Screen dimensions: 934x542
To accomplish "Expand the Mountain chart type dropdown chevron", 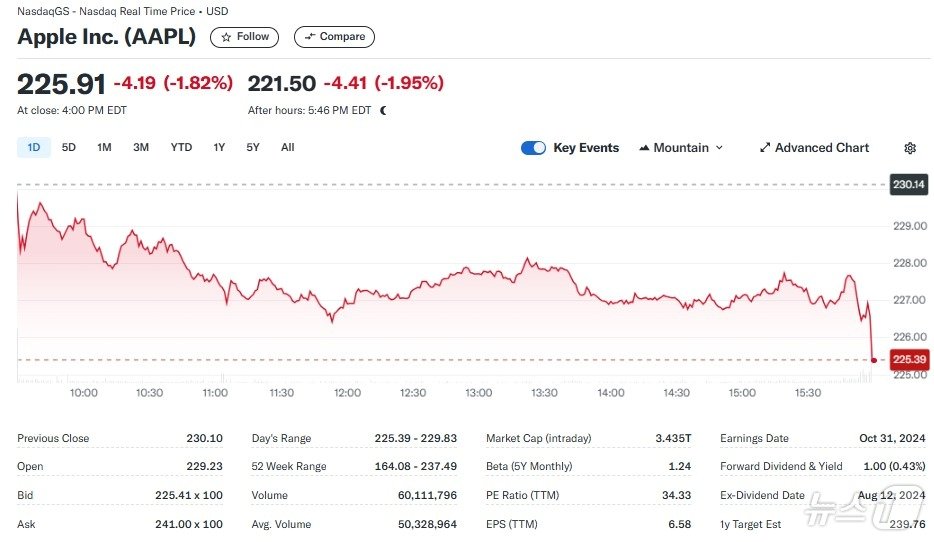I will pos(718,148).
